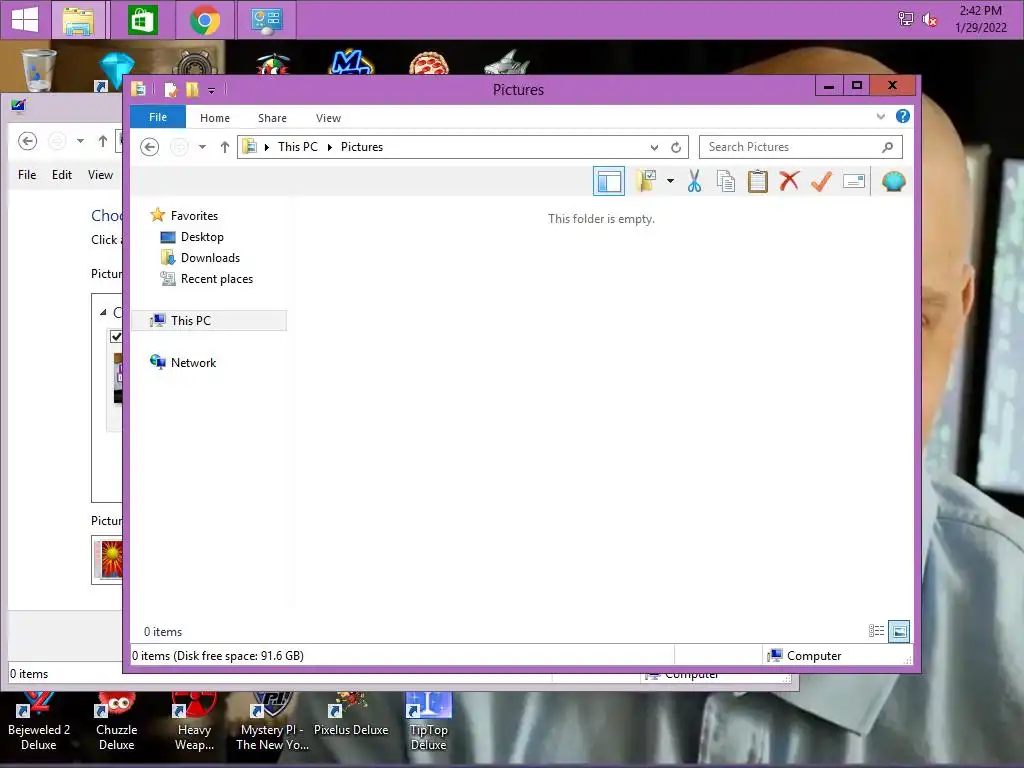Click the quick access New folder icon
Screen dimensions: 1024x768
click(192, 89)
